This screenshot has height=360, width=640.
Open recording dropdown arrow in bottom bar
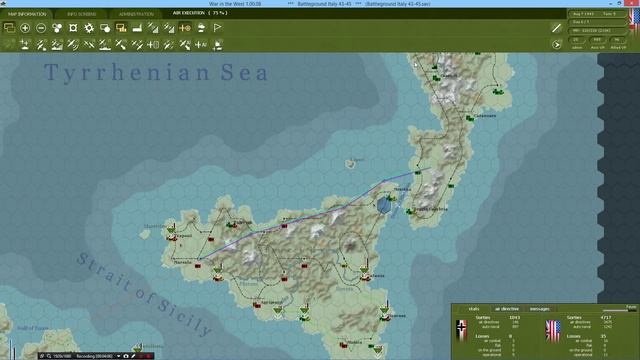pyautogui.click(x=118, y=356)
